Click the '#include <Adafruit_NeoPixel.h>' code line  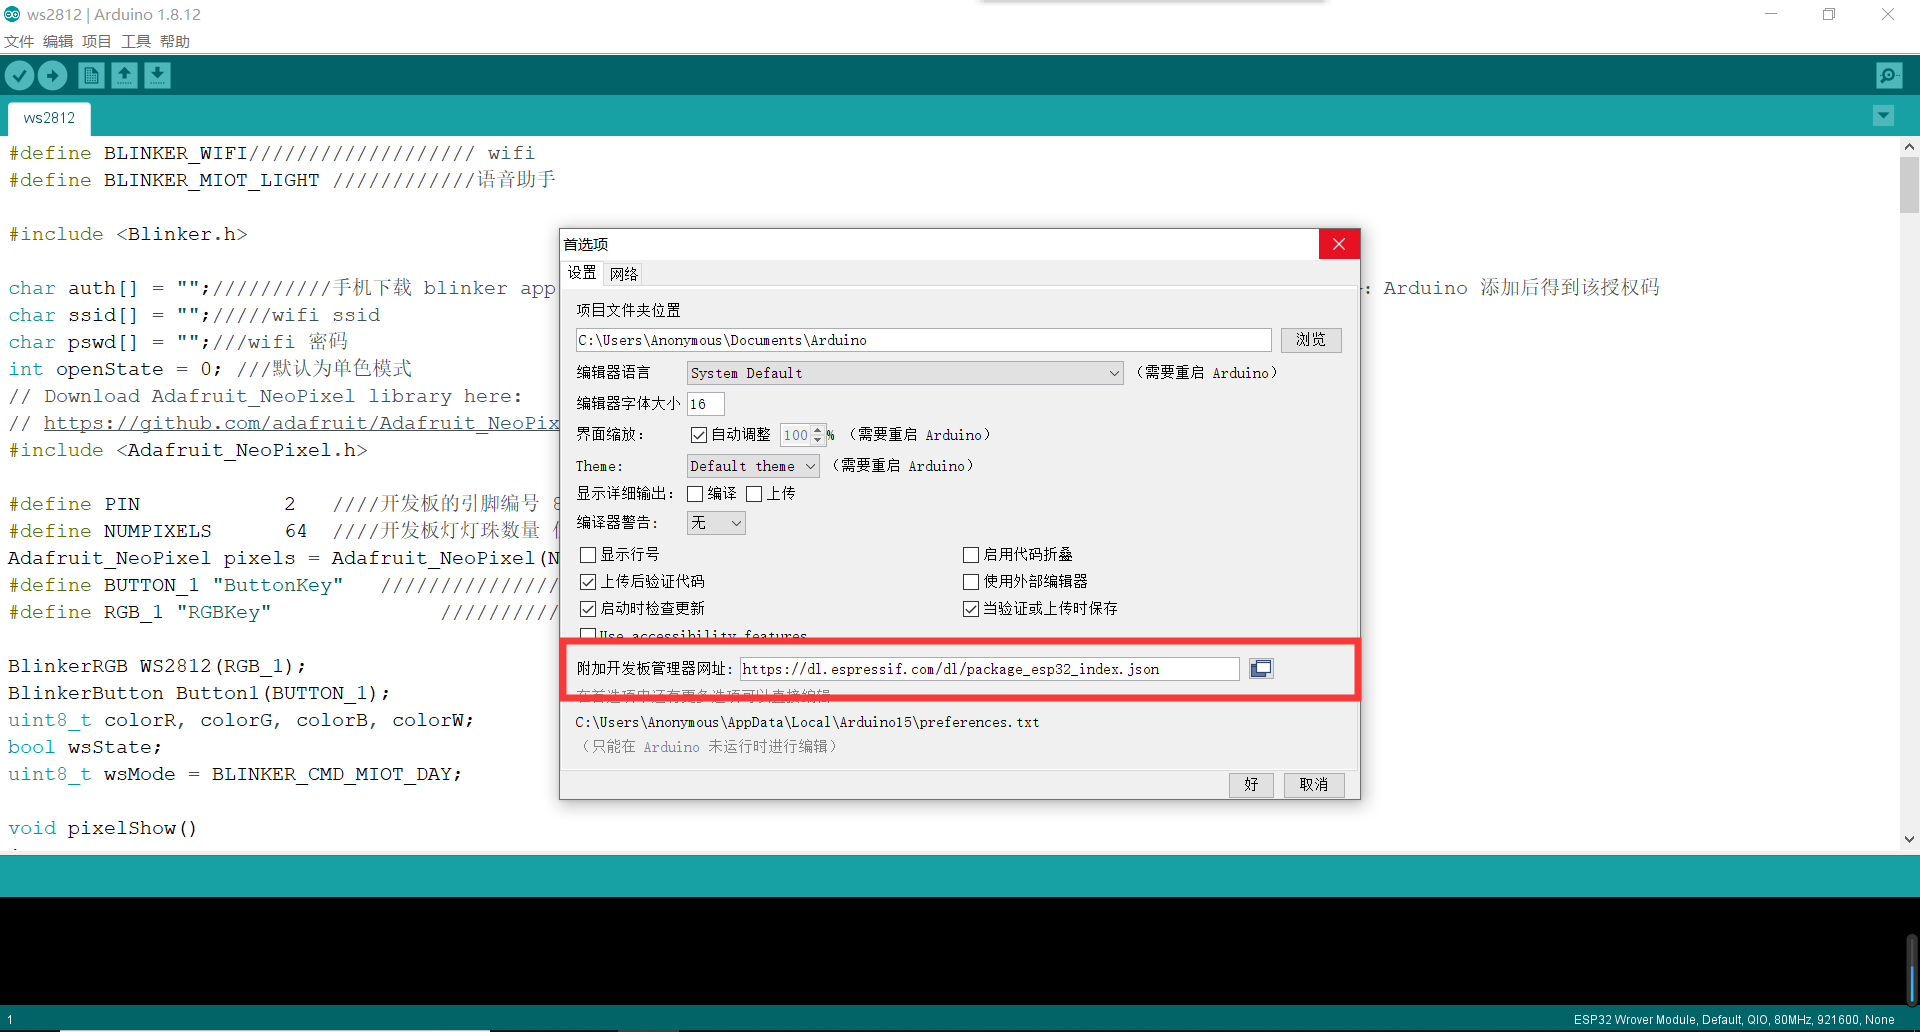pos(188,450)
